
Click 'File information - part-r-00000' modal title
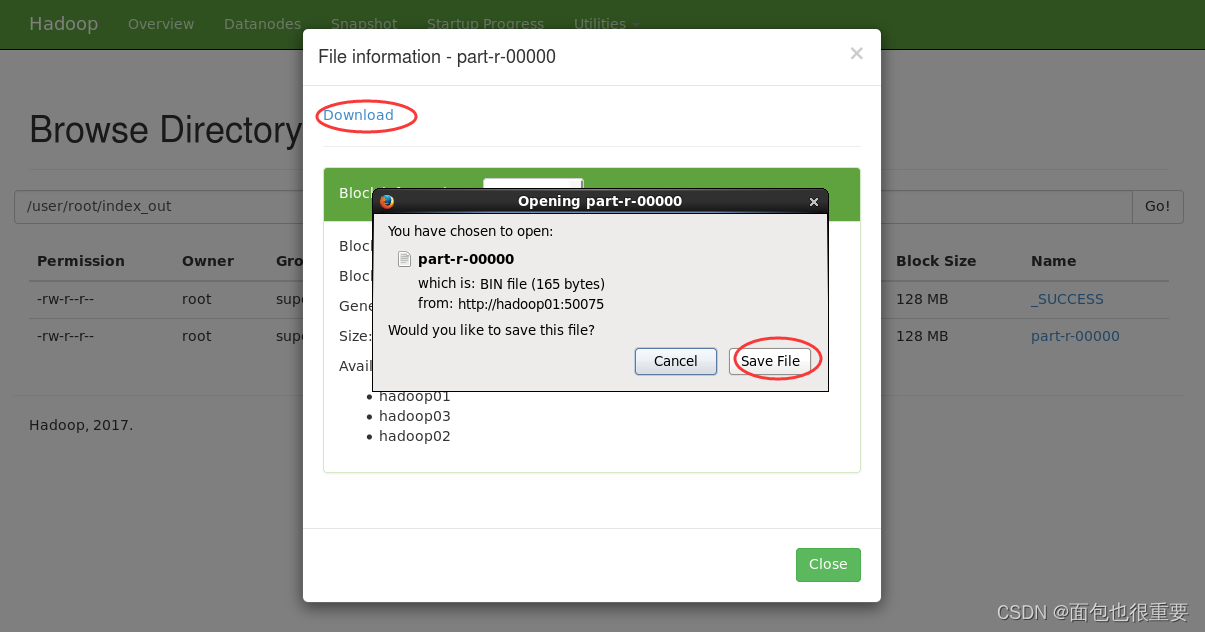[437, 57]
